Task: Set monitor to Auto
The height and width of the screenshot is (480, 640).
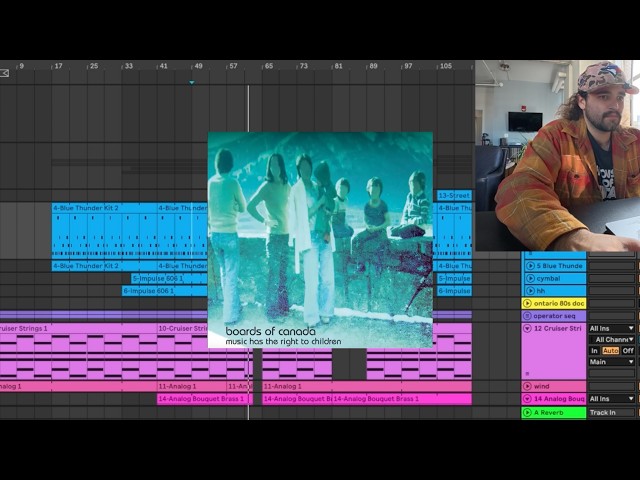Action: 610,351
